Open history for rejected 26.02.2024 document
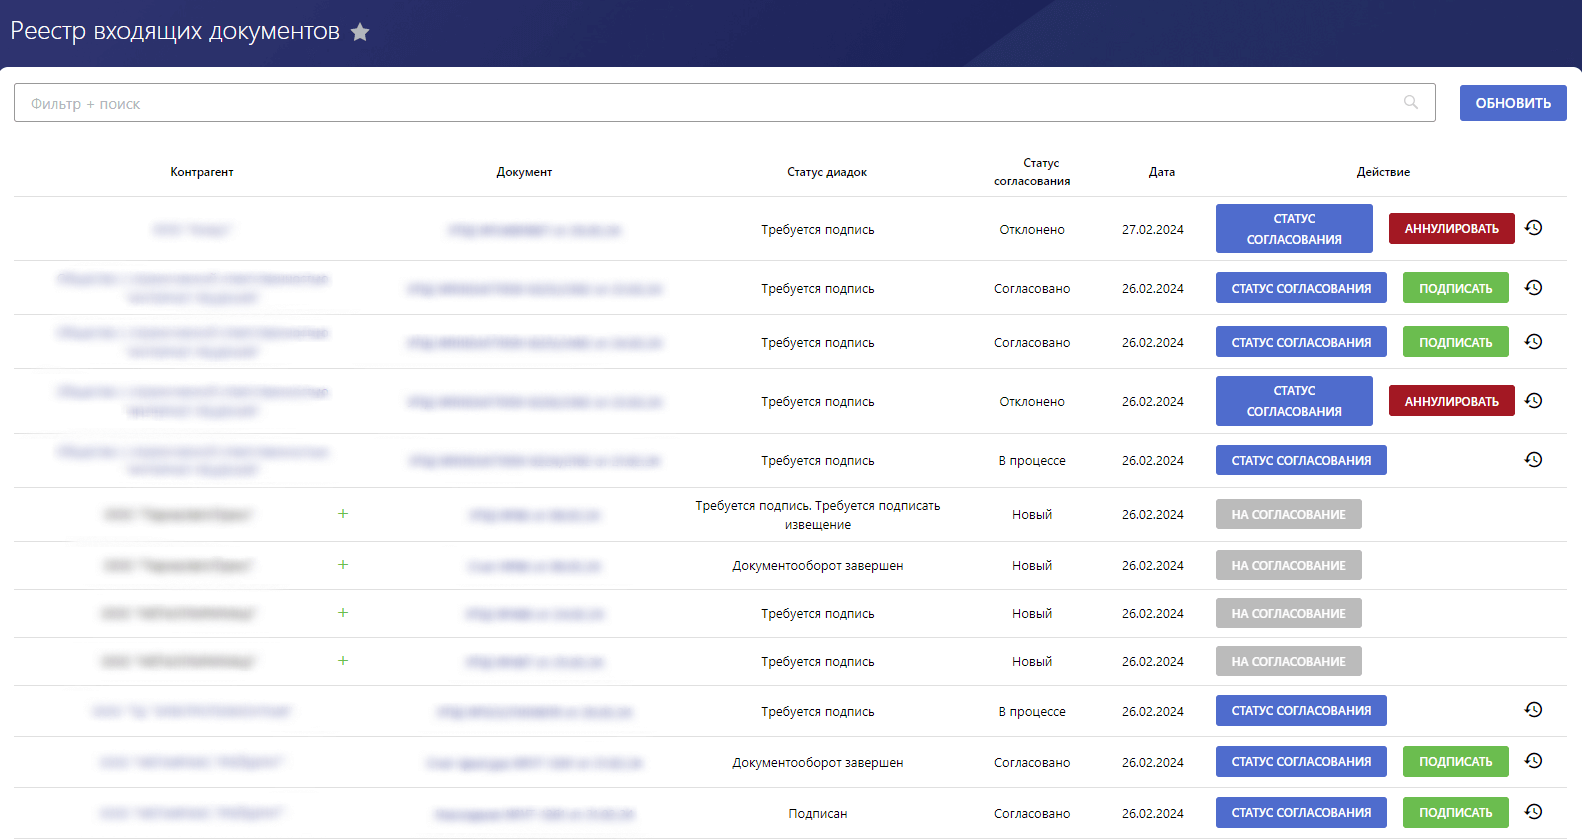Image resolution: width=1582 pixels, height=840 pixels. [x=1533, y=401]
